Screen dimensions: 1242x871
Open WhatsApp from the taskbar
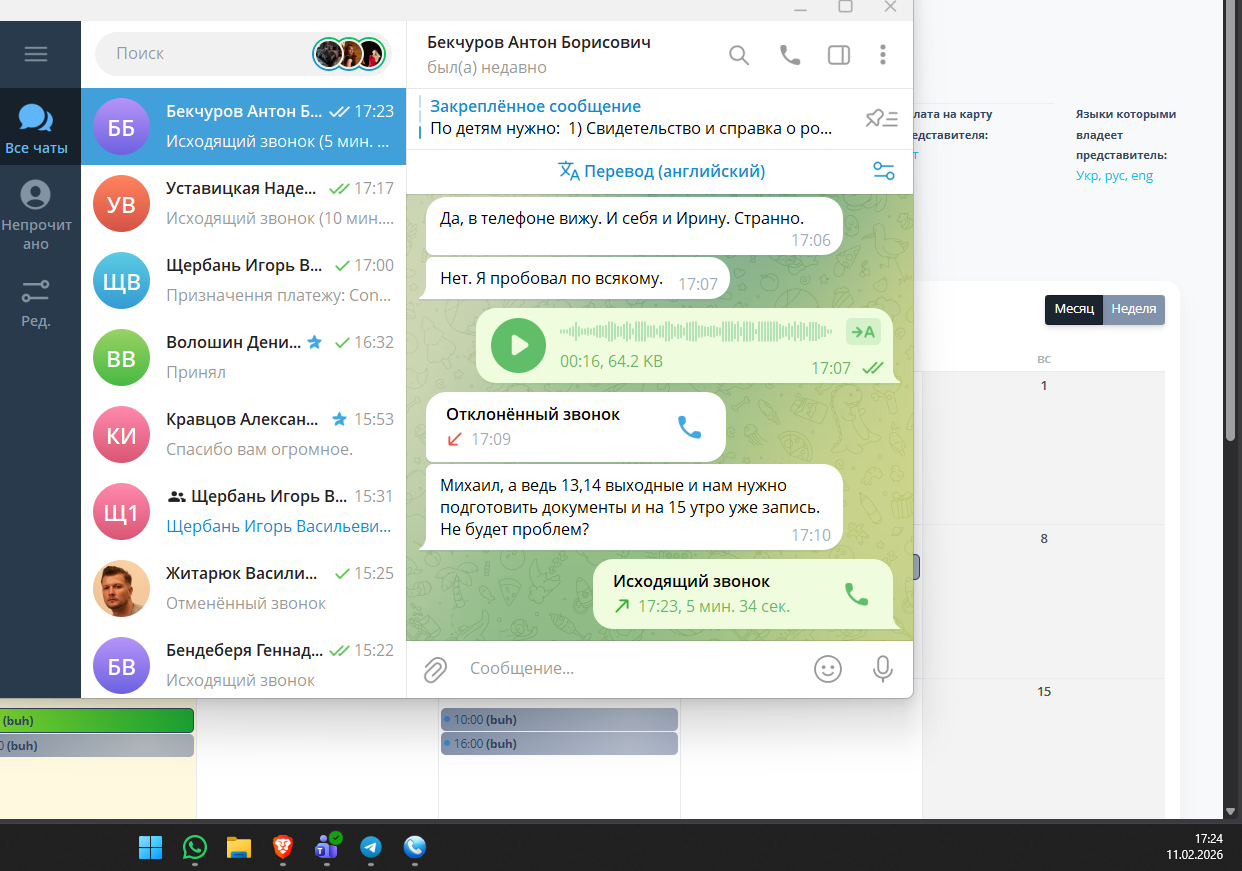[x=194, y=847]
